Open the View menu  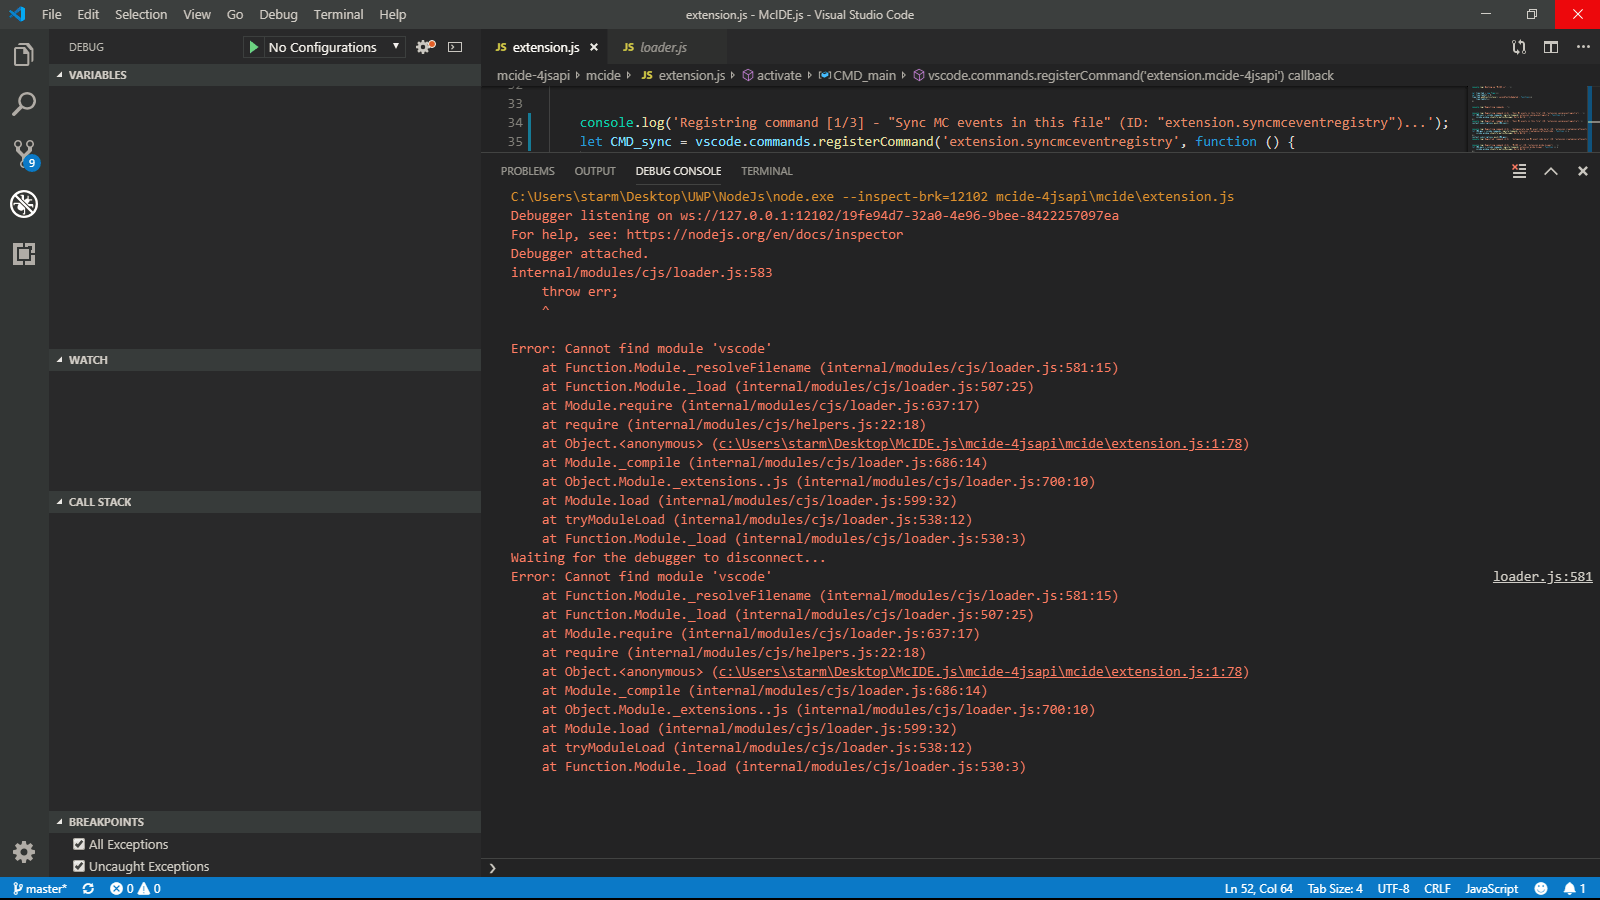click(197, 14)
